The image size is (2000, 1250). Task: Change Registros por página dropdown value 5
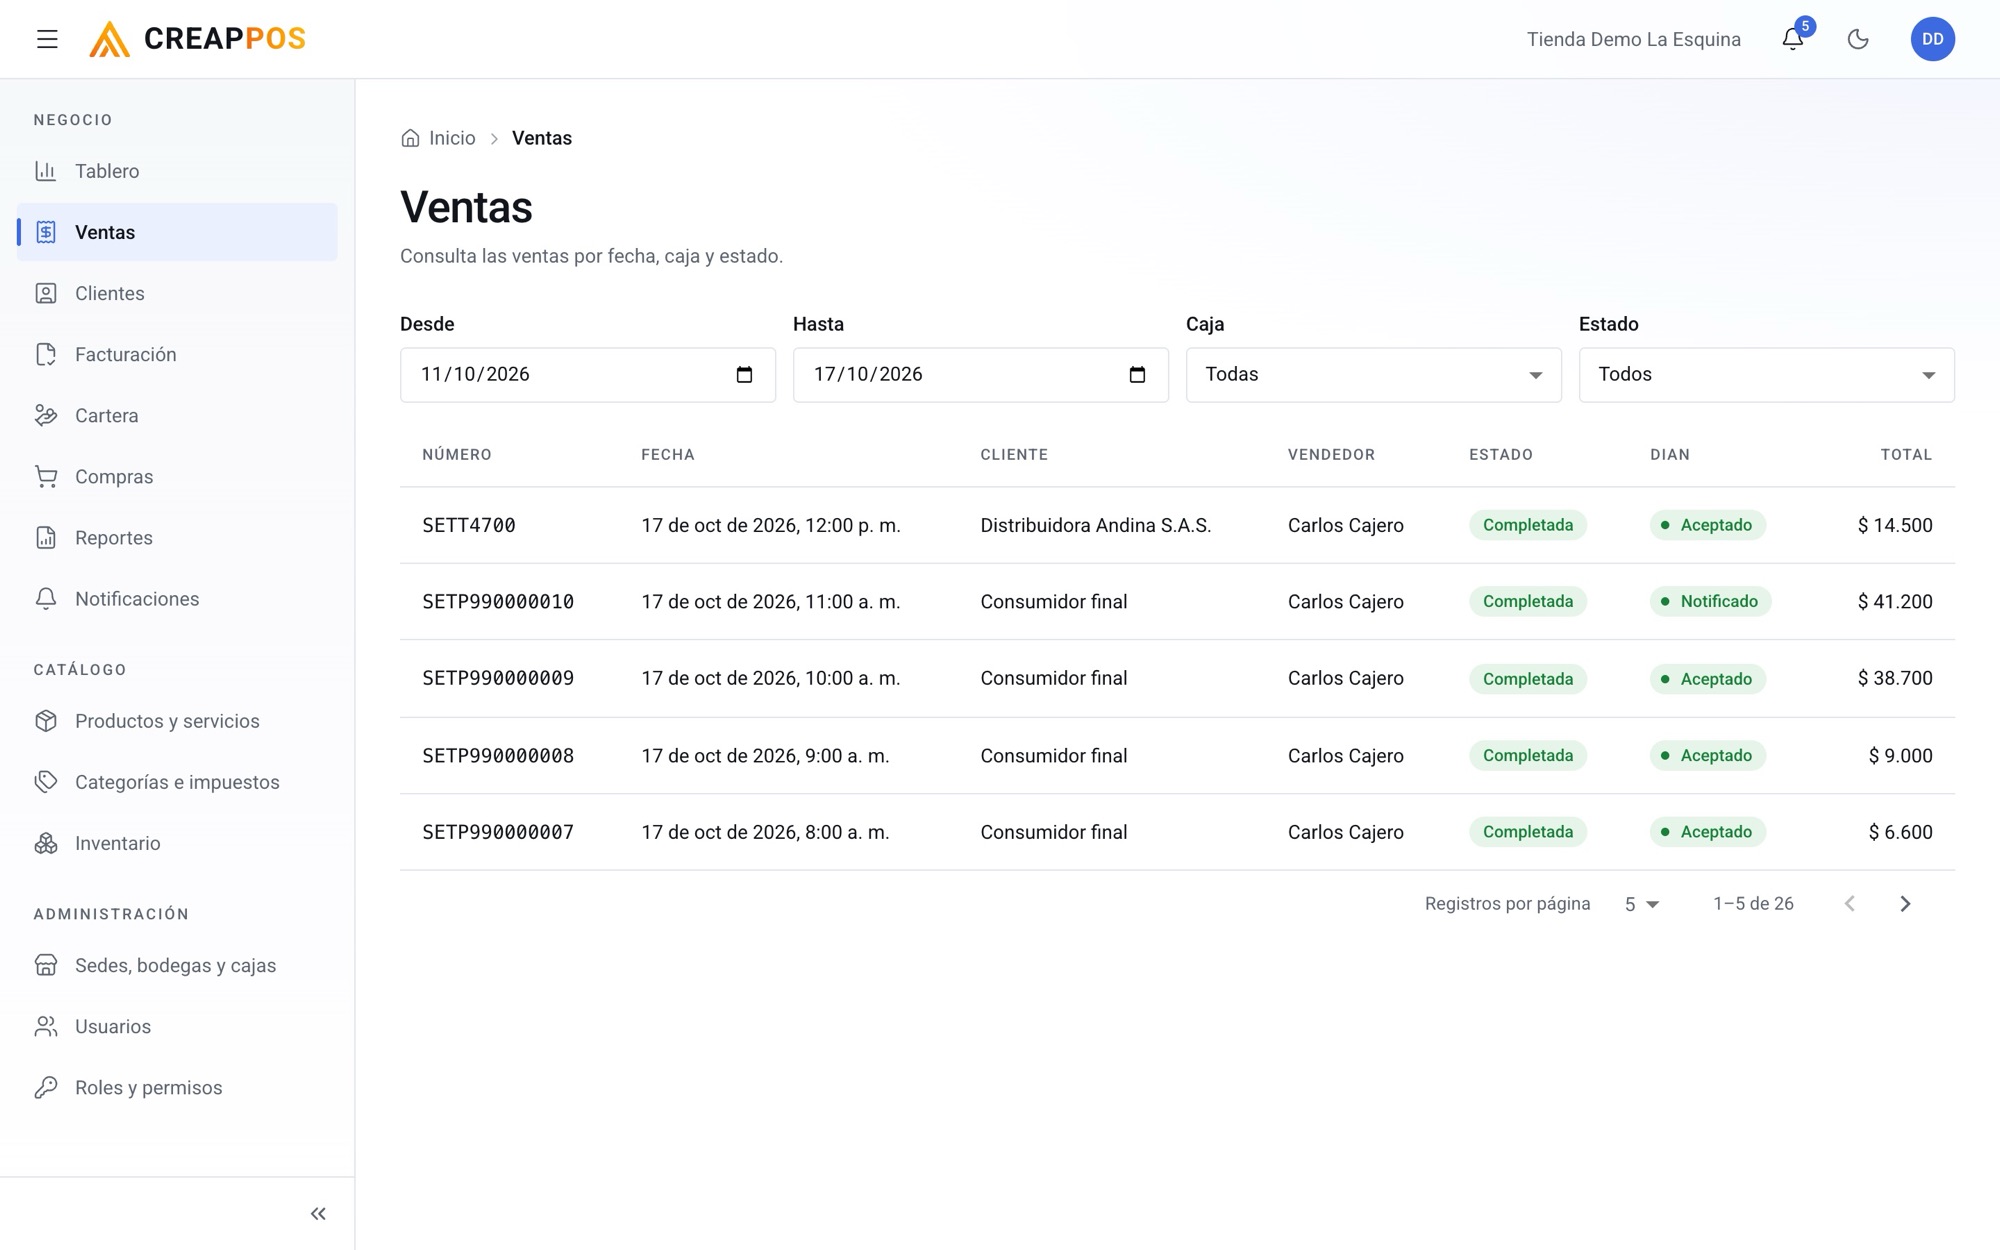click(x=1641, y=904)
